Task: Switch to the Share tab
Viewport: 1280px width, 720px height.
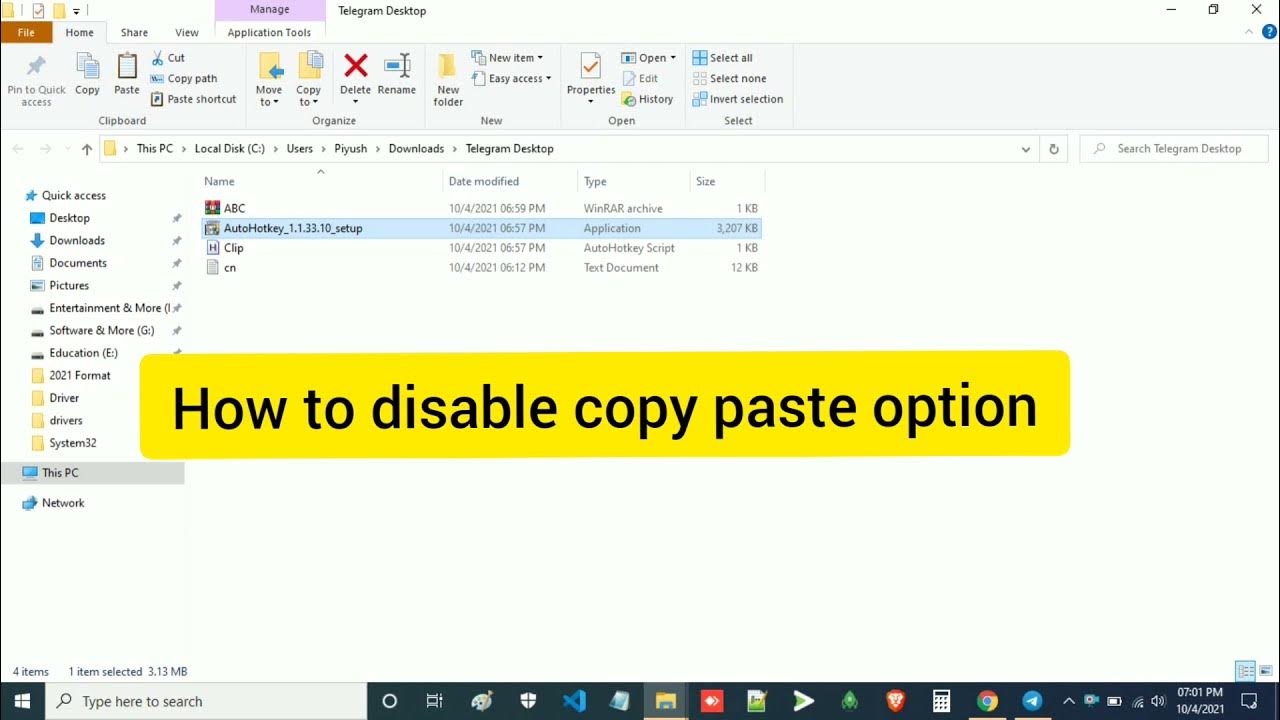Action: click(x=134, y=33)
